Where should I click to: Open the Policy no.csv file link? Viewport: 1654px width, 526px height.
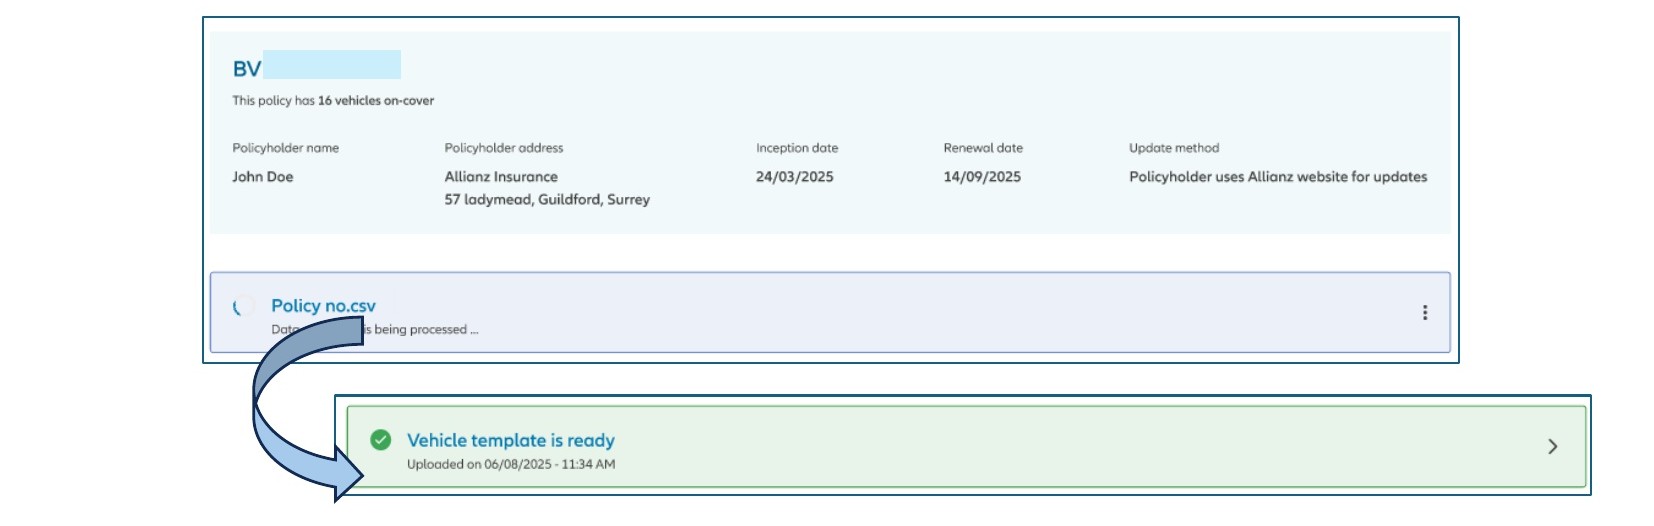323,306
